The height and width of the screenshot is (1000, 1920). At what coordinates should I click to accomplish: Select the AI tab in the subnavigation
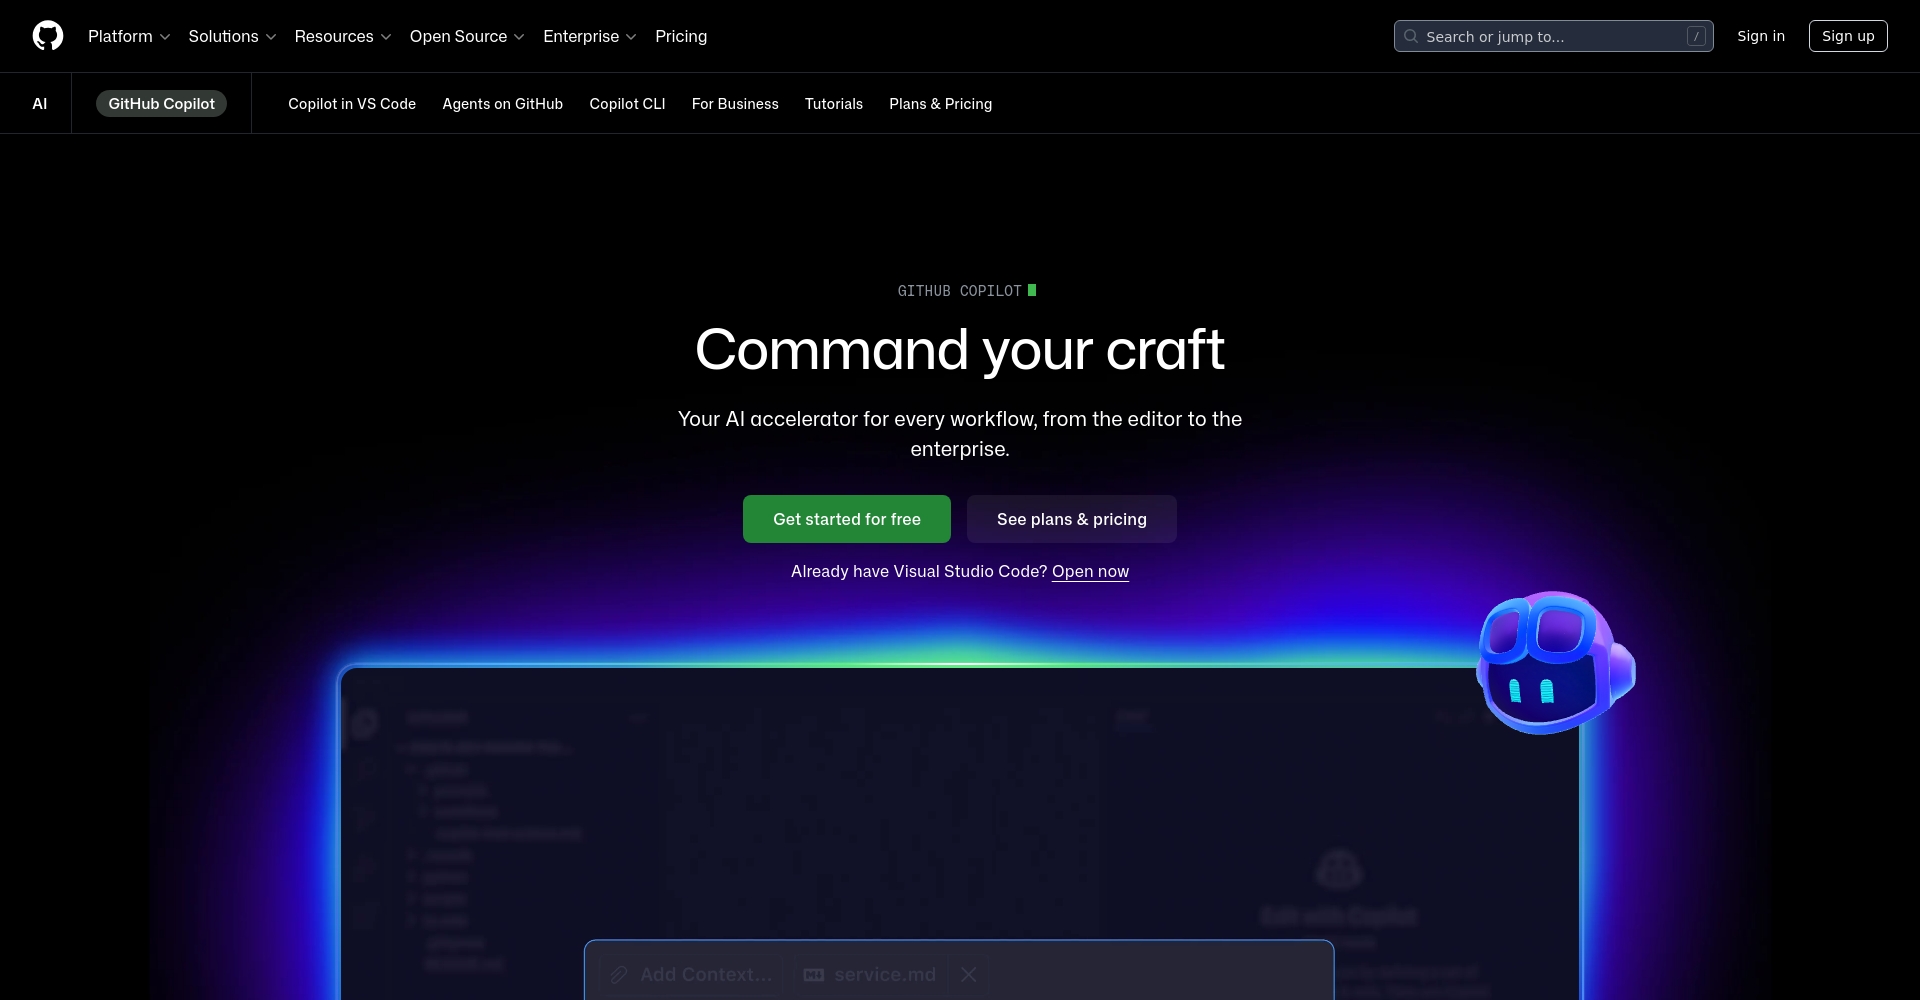[40, 103]
